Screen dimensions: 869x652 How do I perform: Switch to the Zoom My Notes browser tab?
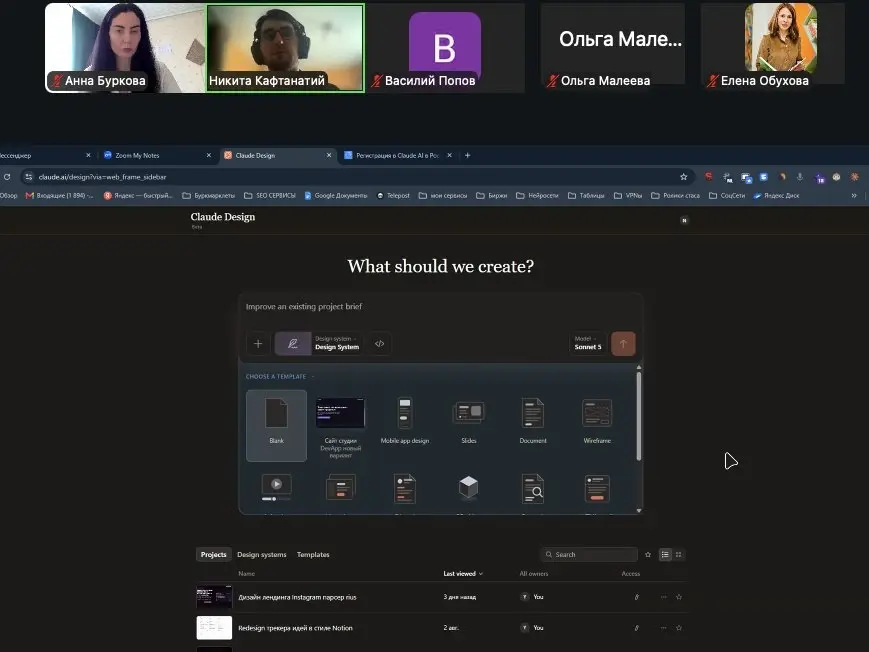pos(155,155)
